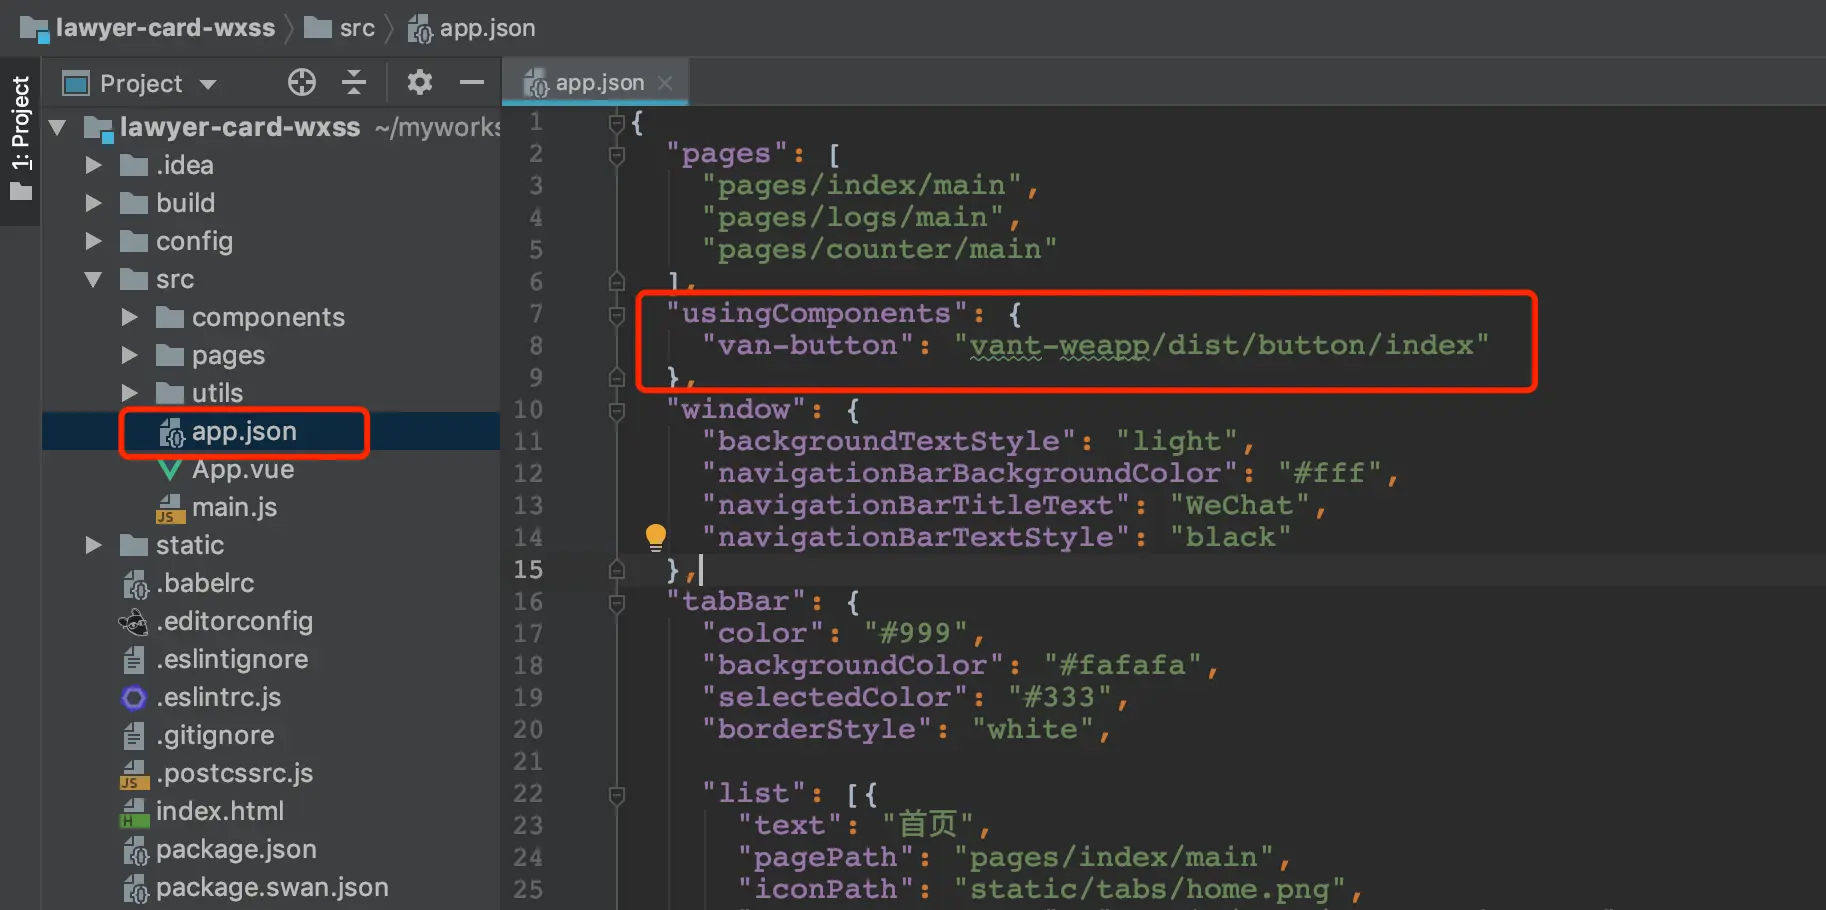
Task: Click the .editorconfig file icon
Action: coord(134,622)
